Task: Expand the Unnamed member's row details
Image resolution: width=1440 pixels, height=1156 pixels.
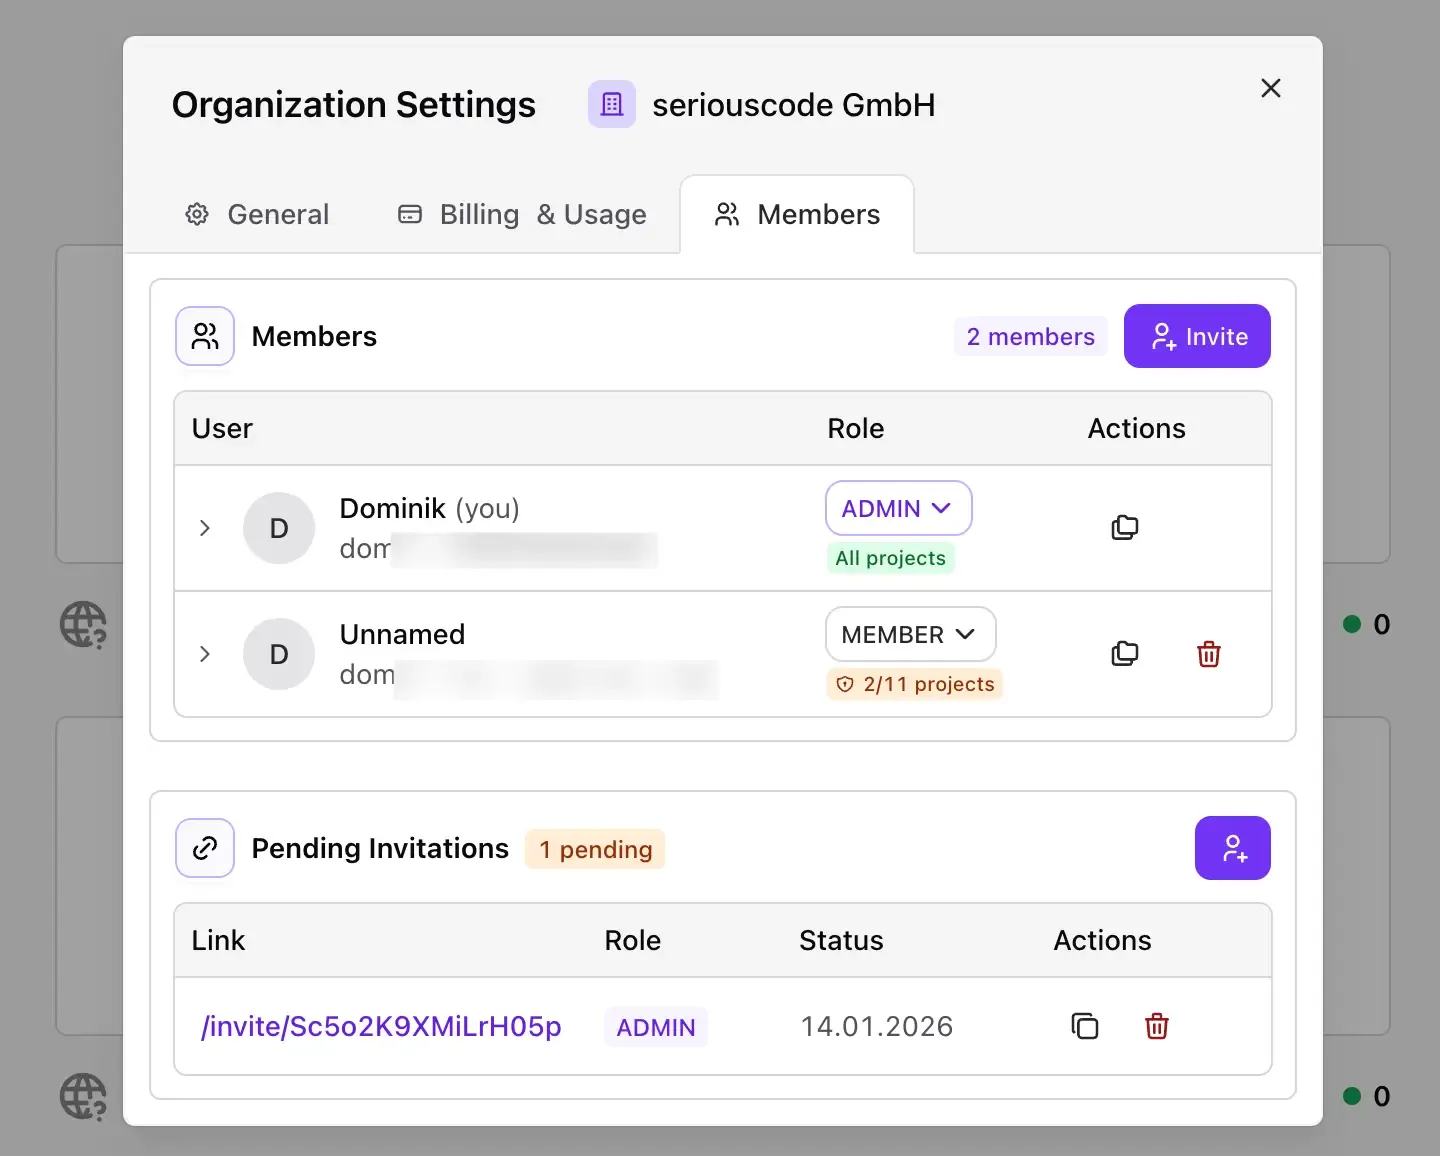Action: click(205, 654)
